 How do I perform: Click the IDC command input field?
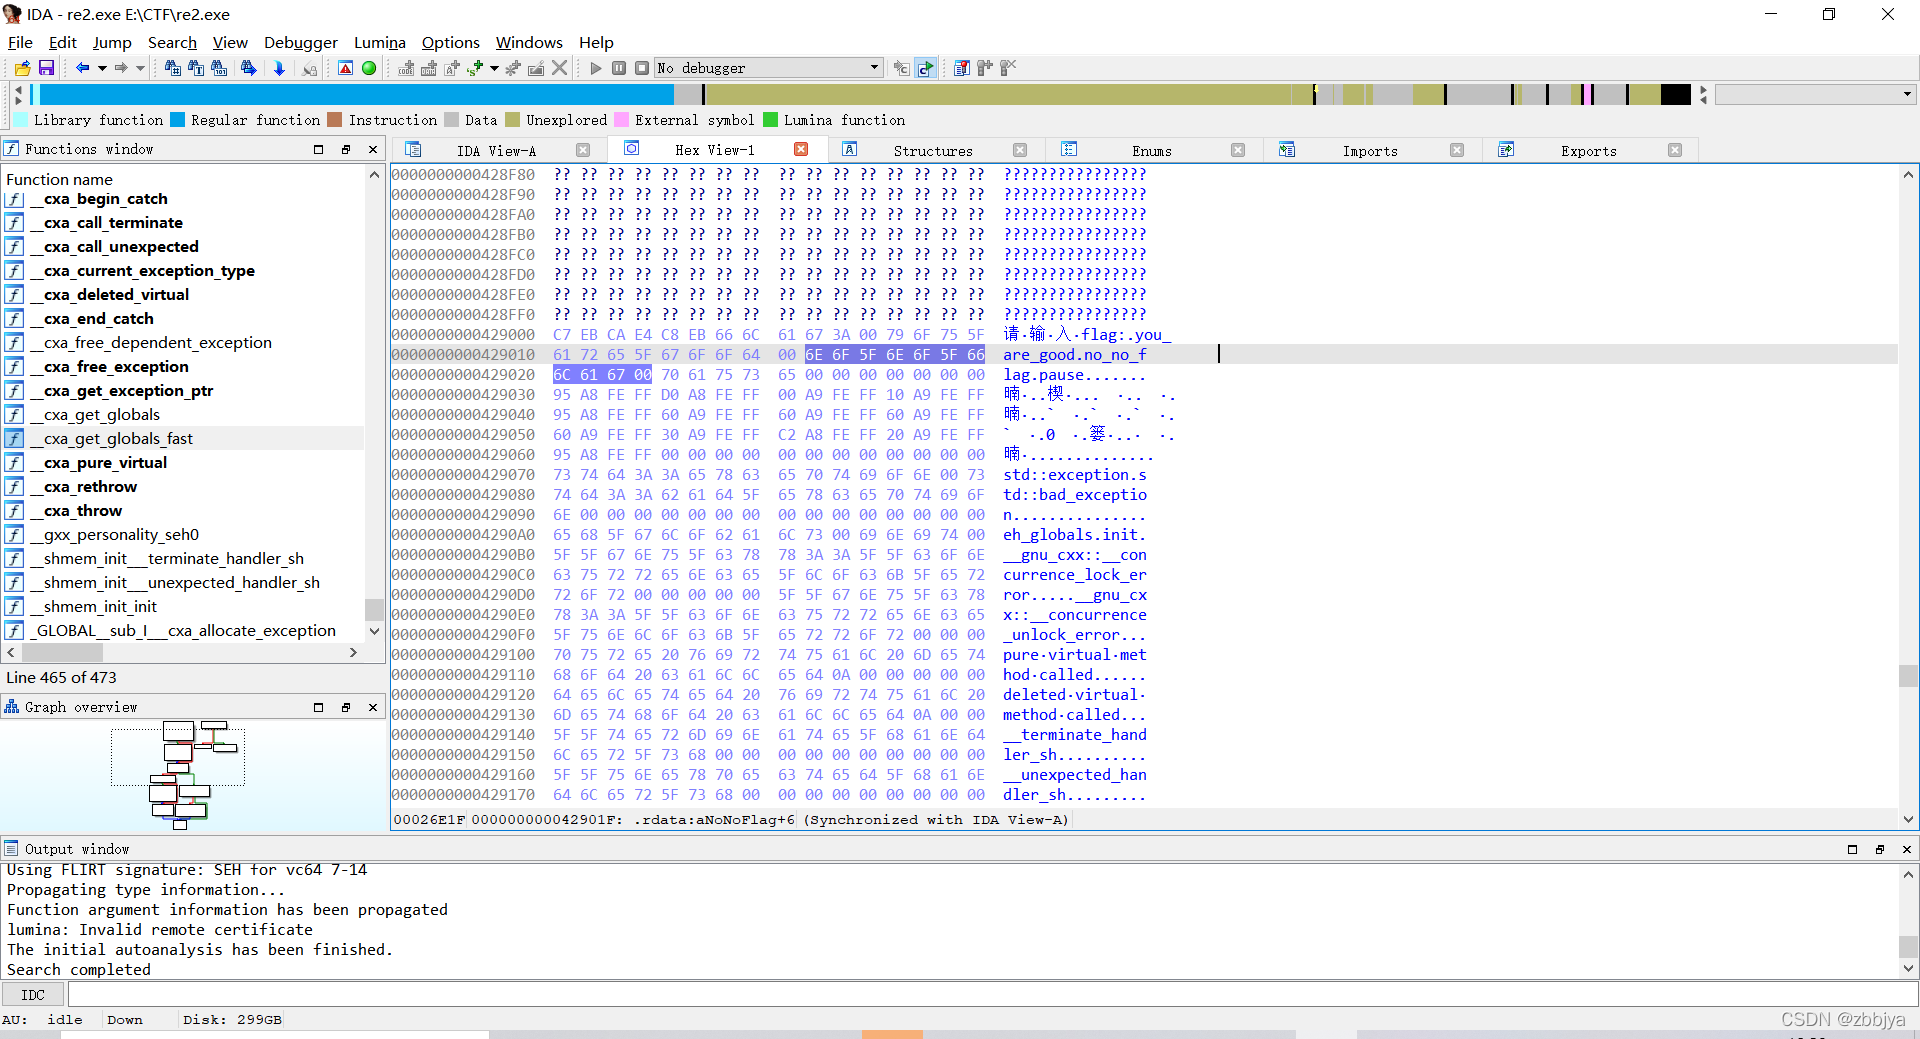[x=992, y=995]
